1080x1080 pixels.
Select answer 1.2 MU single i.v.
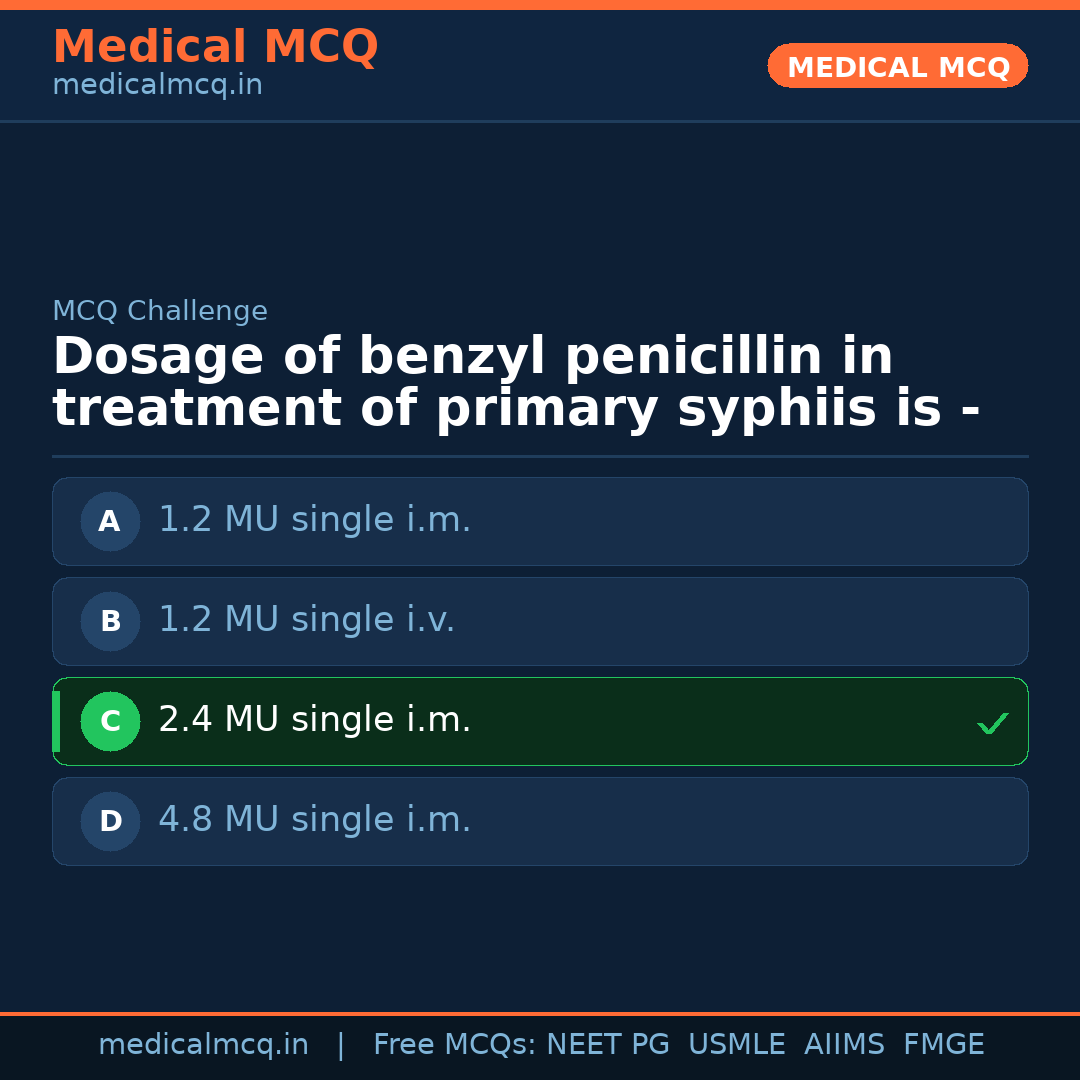306,620
